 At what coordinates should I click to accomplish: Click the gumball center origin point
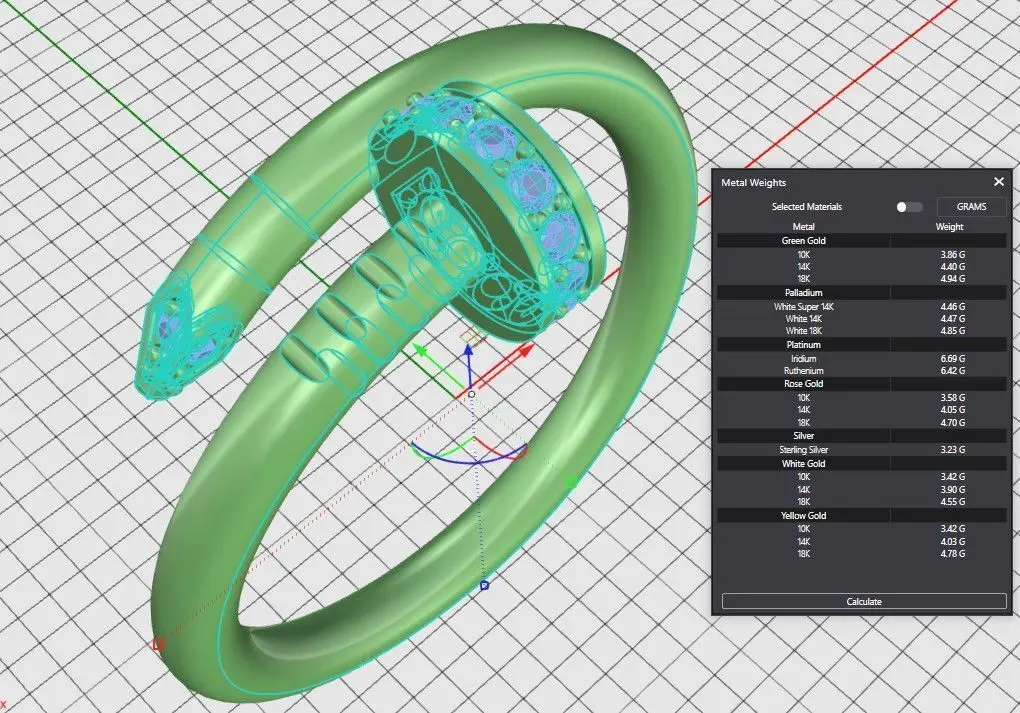pyautogui.click(x=472, y=394)
